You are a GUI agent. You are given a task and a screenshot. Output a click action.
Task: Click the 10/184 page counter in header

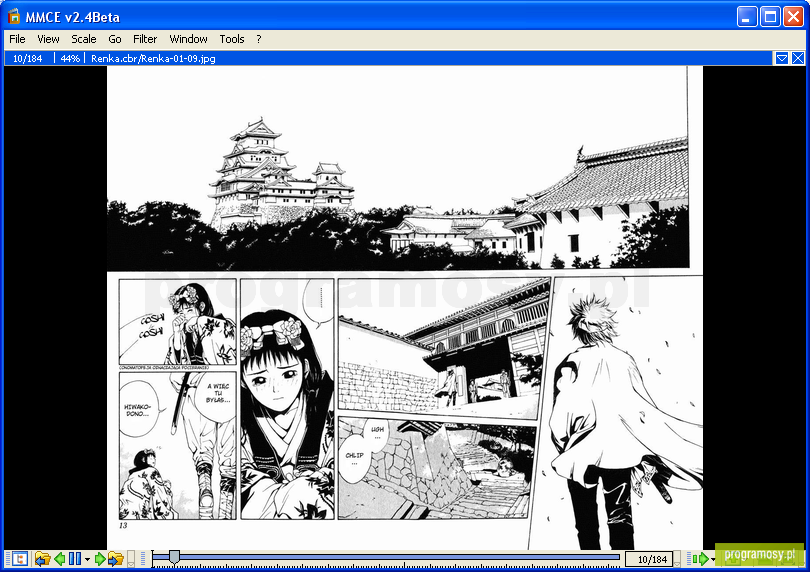27,58
